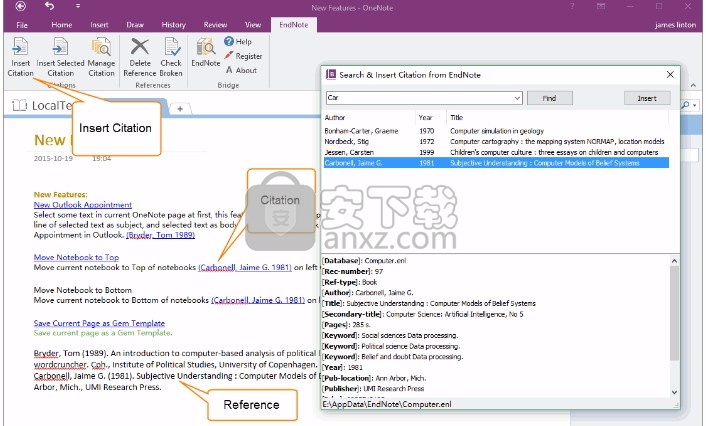
Task: Launch EndNote from Bridge group
Action: pos(206,52)
